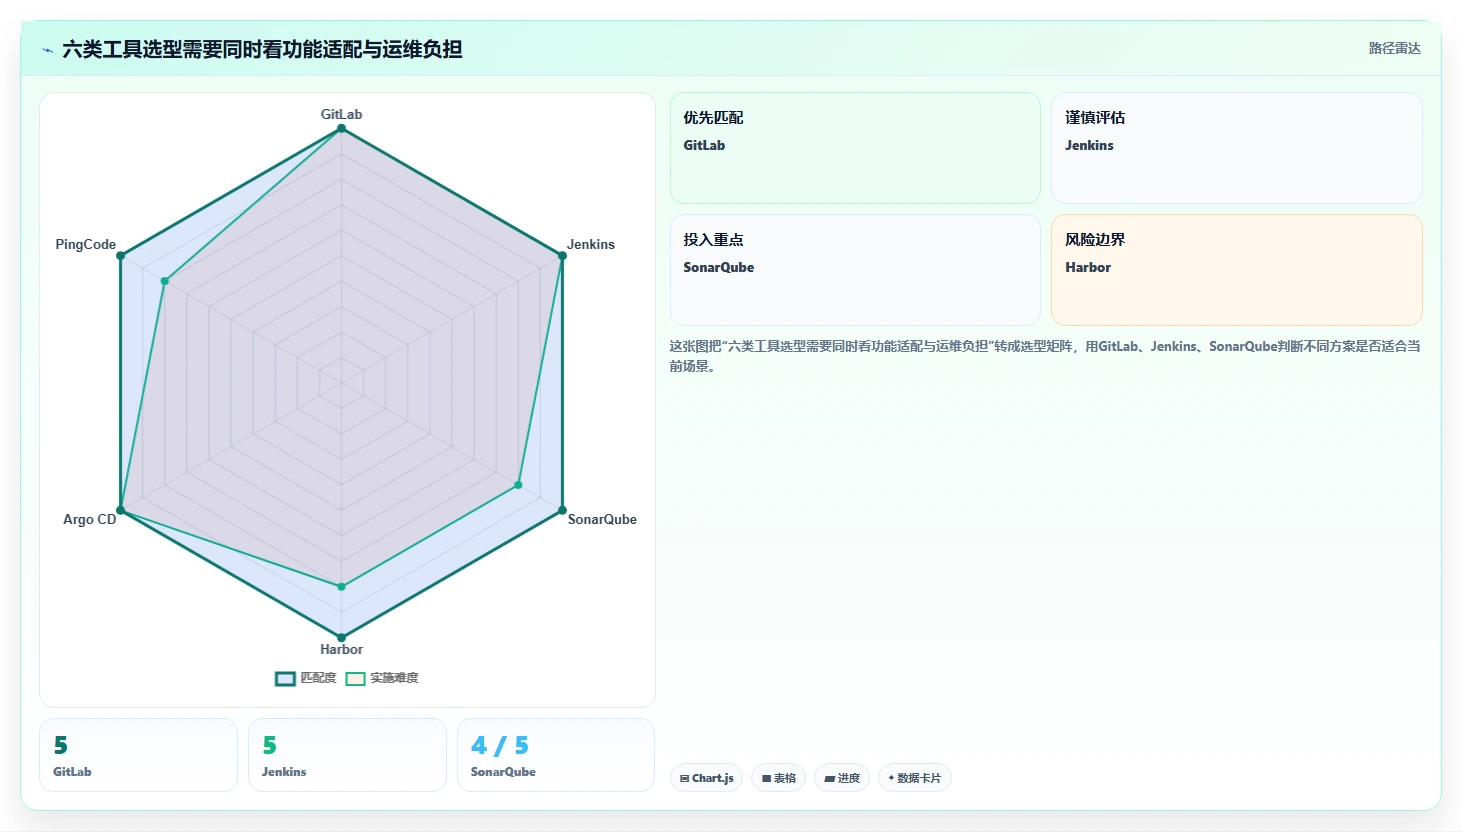
Task: Open the 优先匹配 GitLab card
Action: [855, 148]
